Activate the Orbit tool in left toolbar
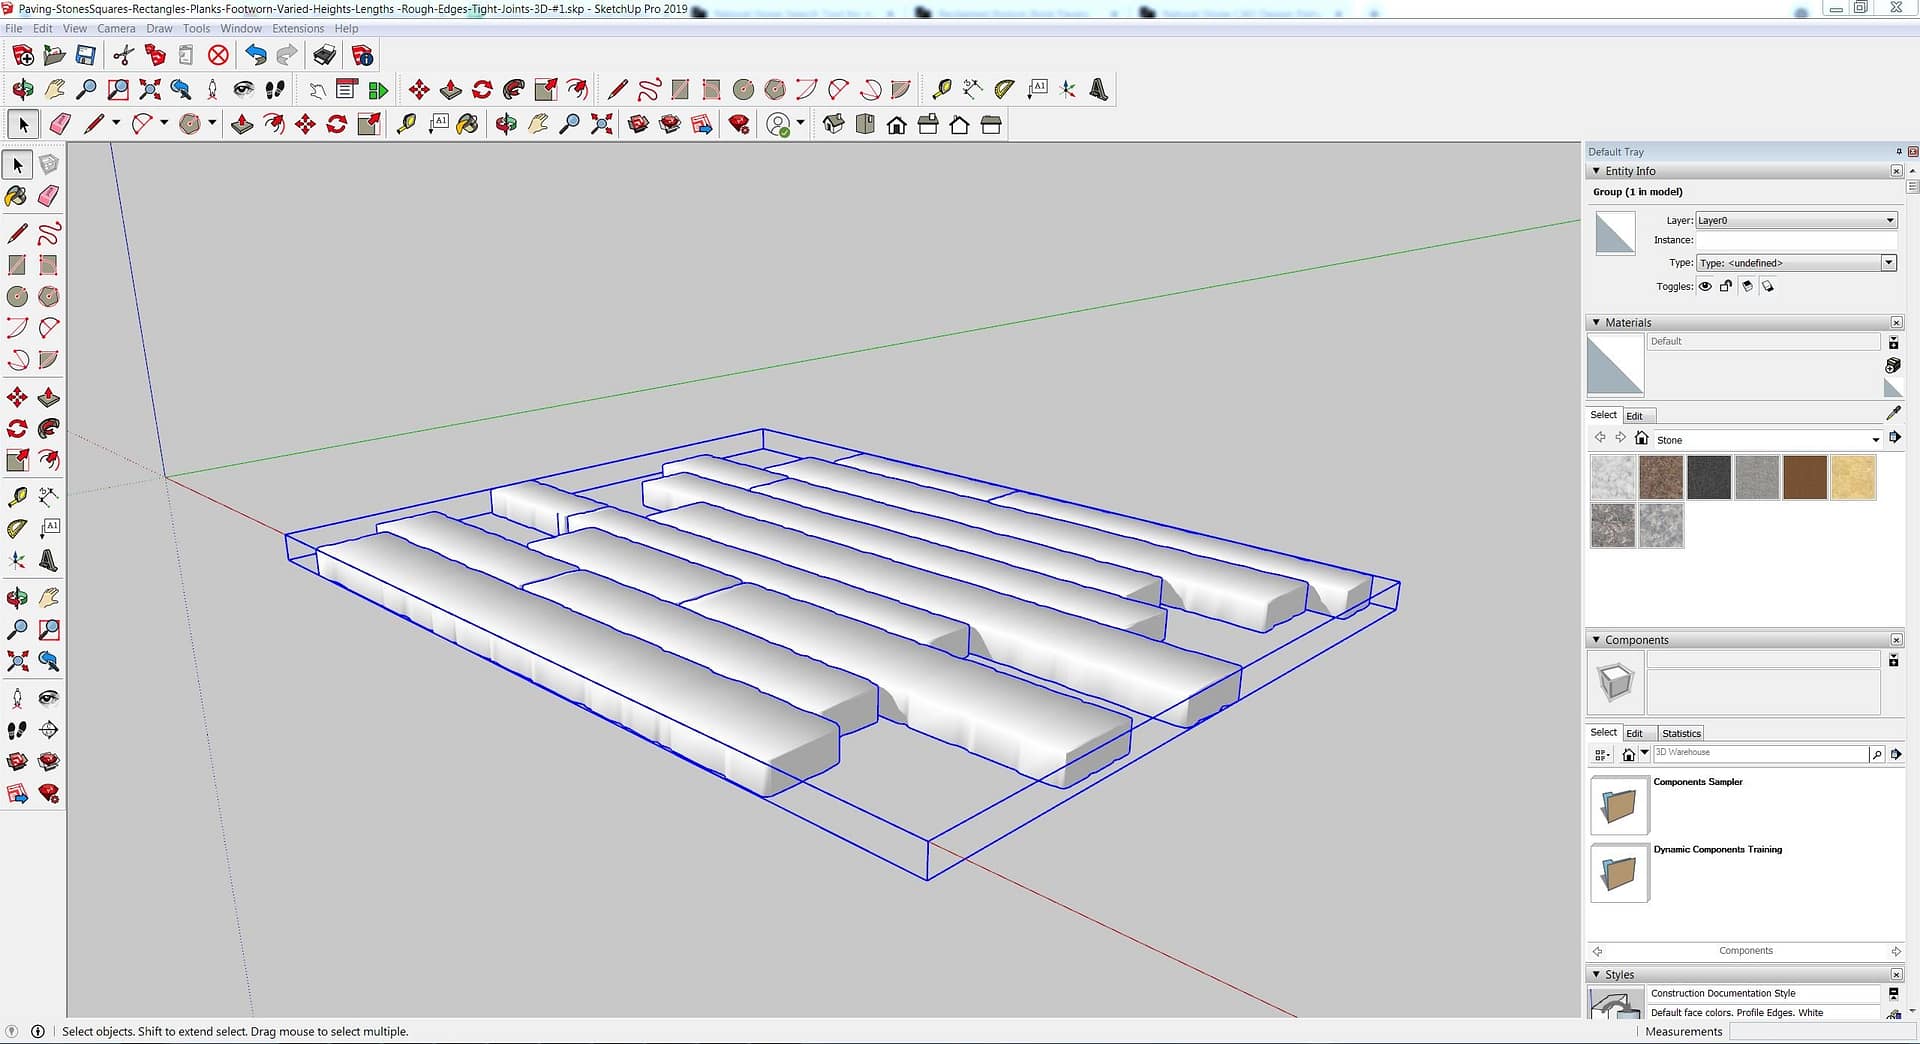 (x=17, y=598)
